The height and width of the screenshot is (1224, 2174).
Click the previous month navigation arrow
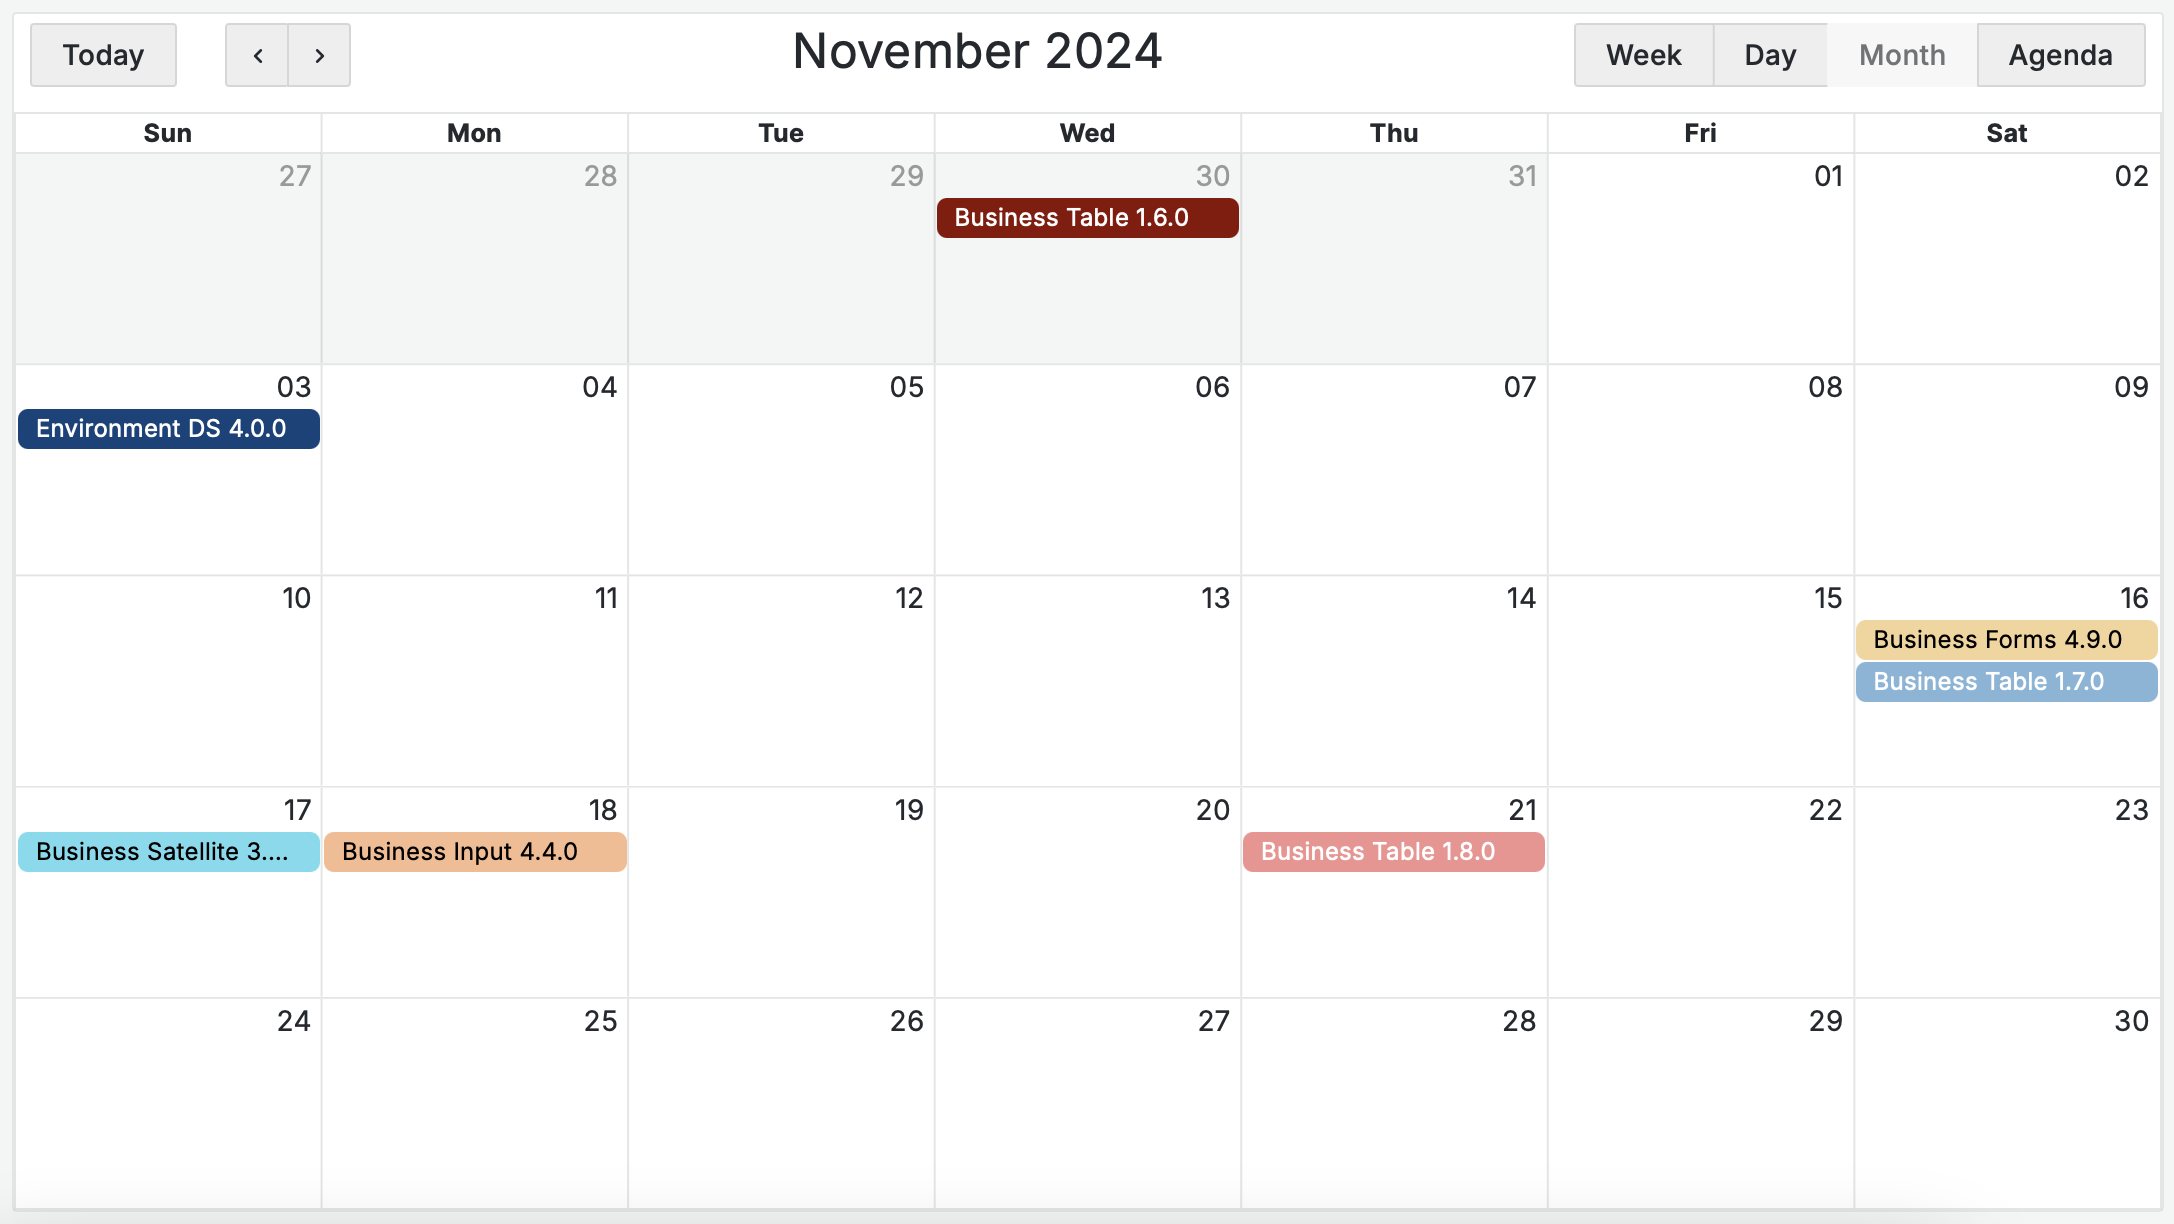[257, 54]
